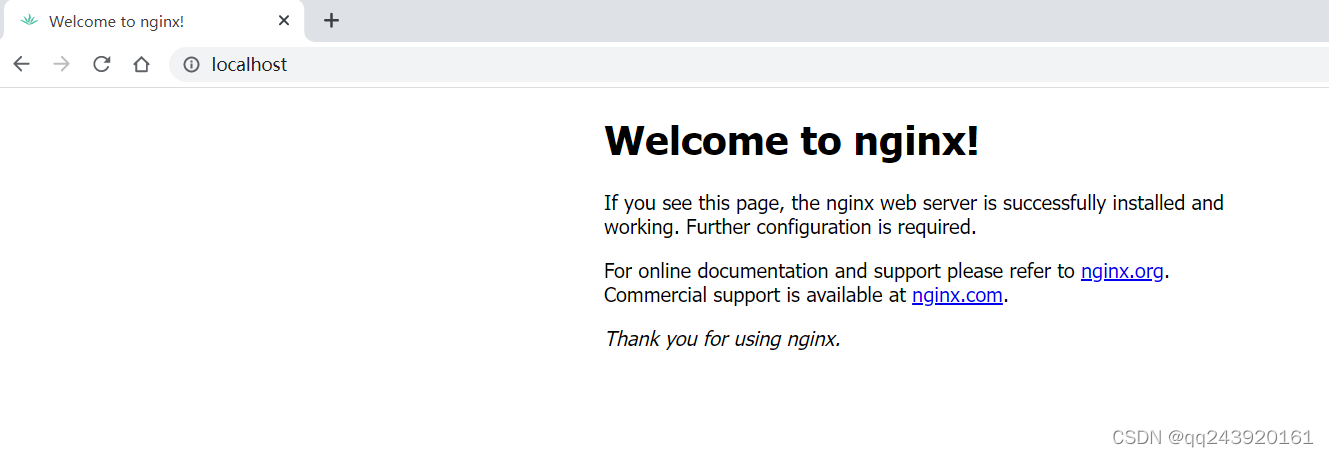Click the nginx favicon on the tab
The image size is (1329, 457).
click(x=29, y=20)
